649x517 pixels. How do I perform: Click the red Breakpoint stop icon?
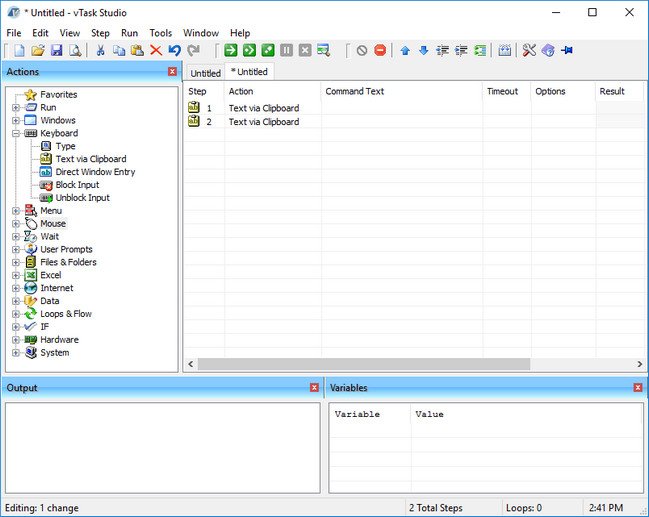pos(380,50)
